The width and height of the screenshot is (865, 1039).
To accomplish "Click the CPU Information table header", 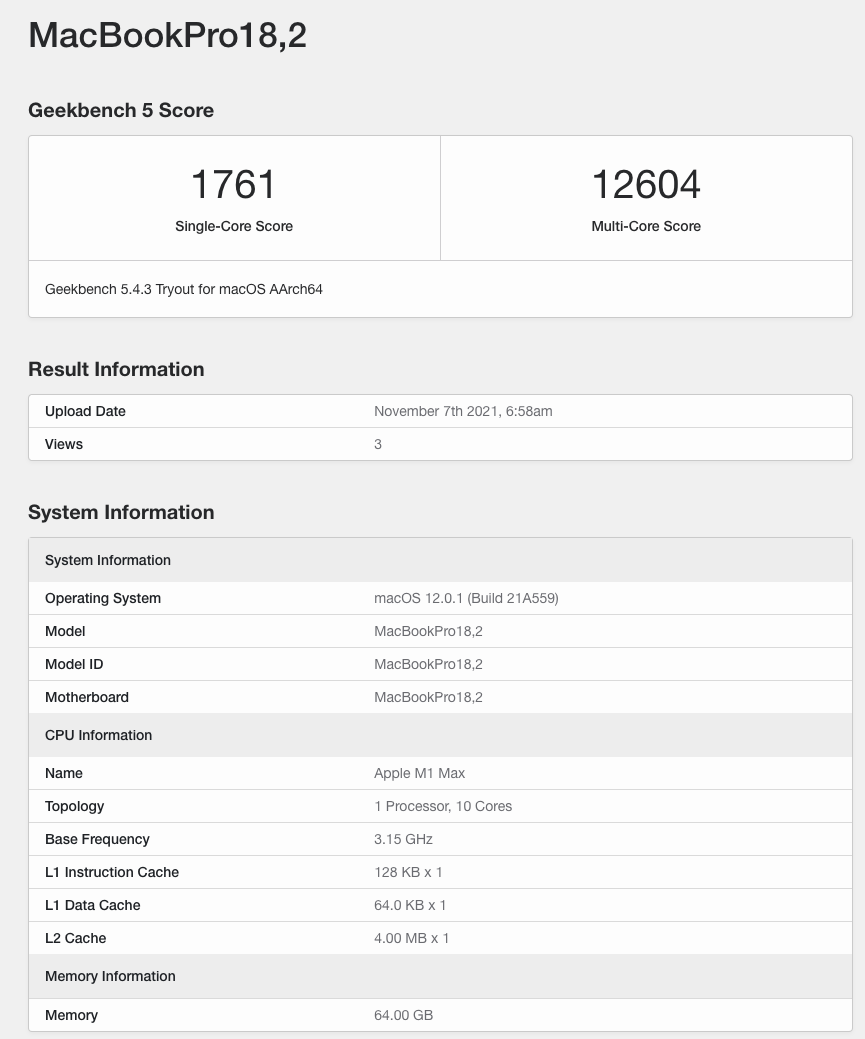I will click(98, 735).
